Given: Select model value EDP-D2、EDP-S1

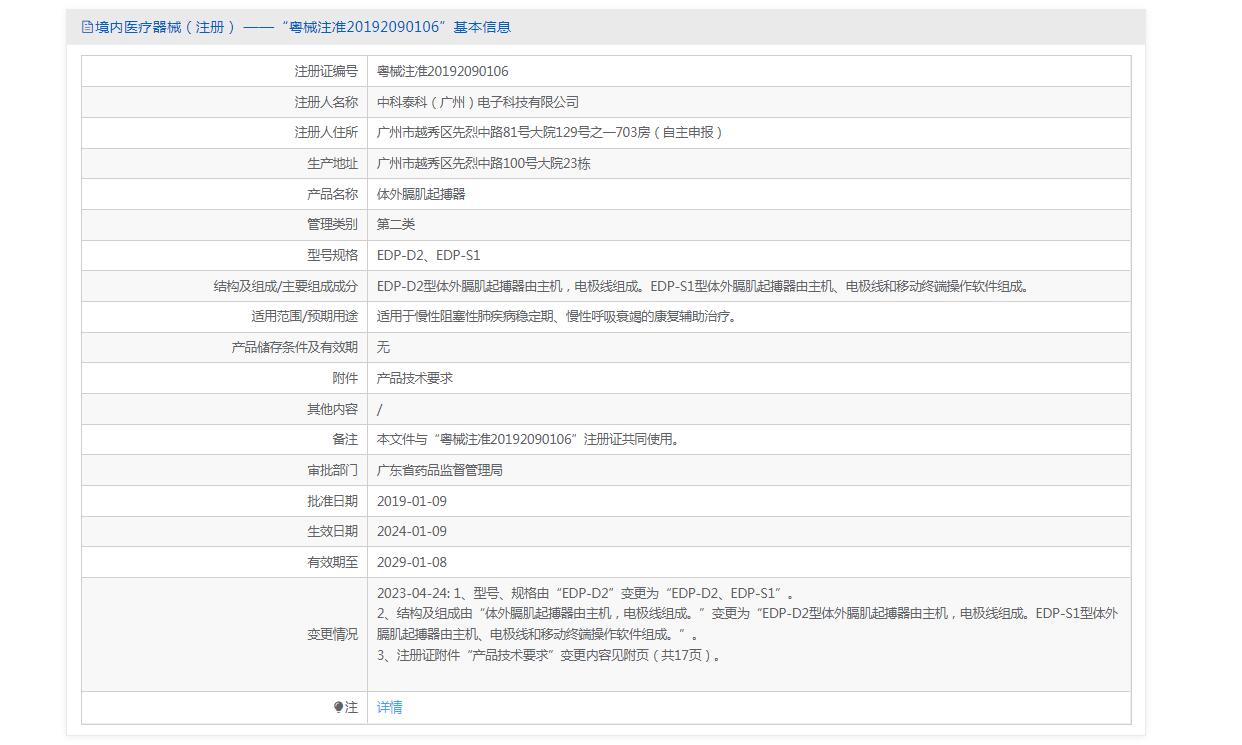Looking at the screenshot, I should (x=429, y=255).
